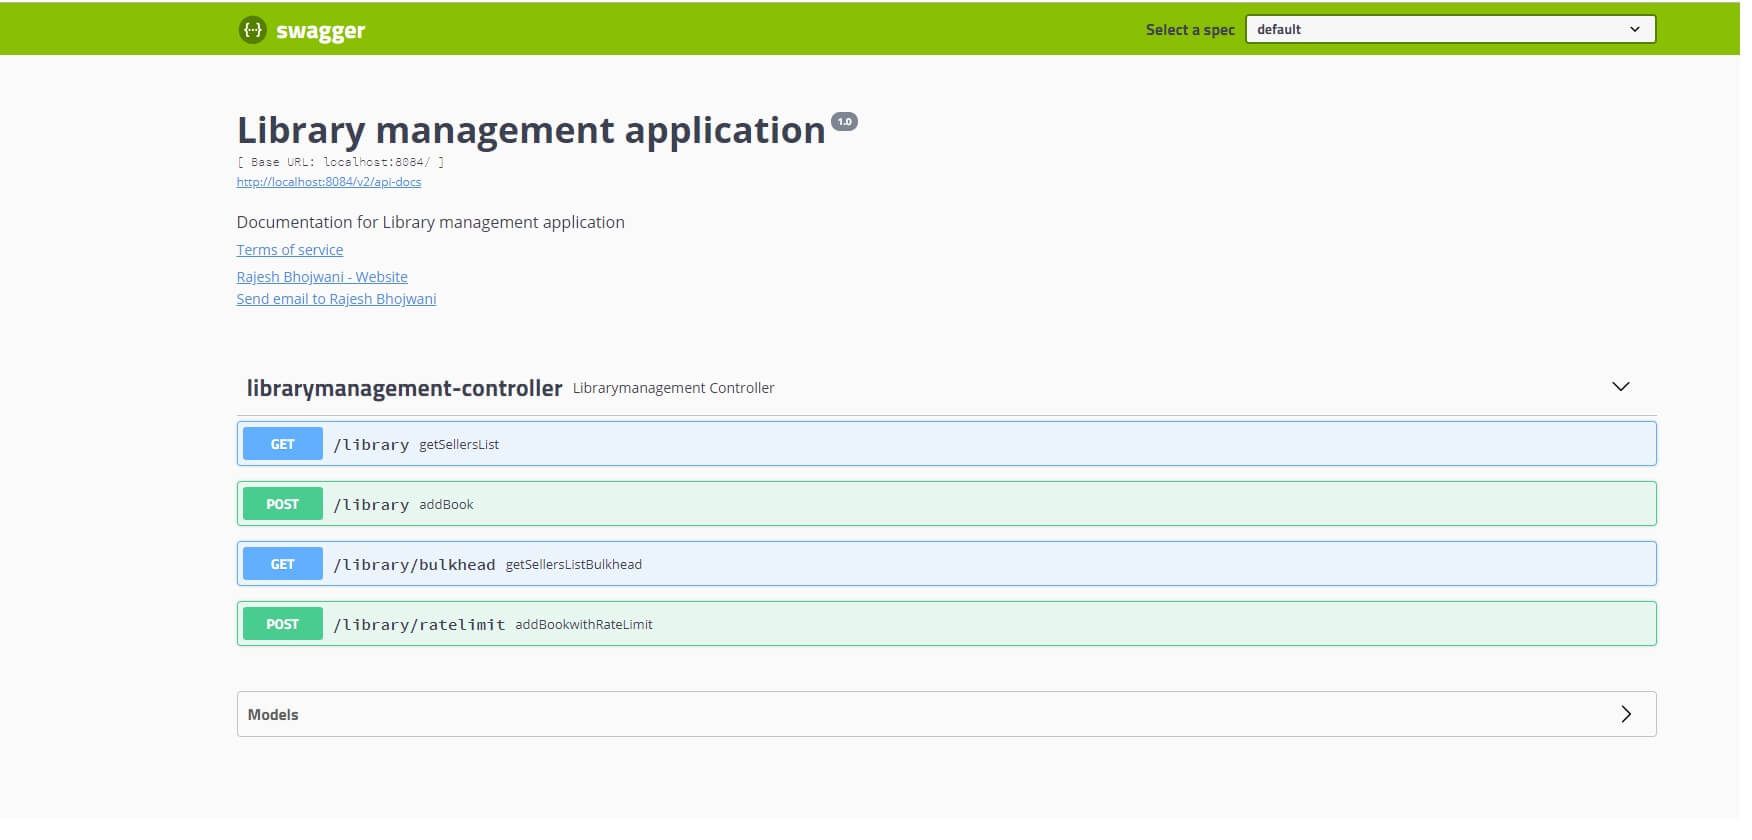Click the GET button for /library/bulkhead
This screenshot has height=840, width=1752.
283,564
